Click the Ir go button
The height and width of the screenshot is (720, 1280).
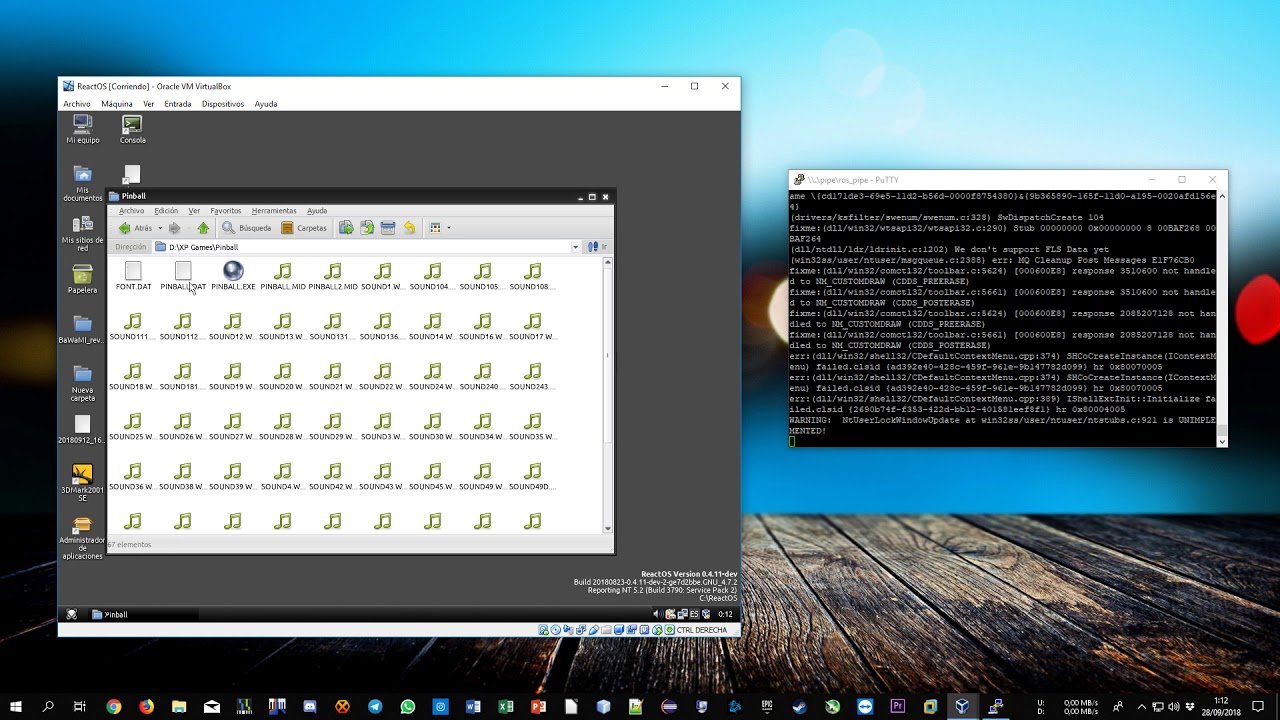point(597,247)
